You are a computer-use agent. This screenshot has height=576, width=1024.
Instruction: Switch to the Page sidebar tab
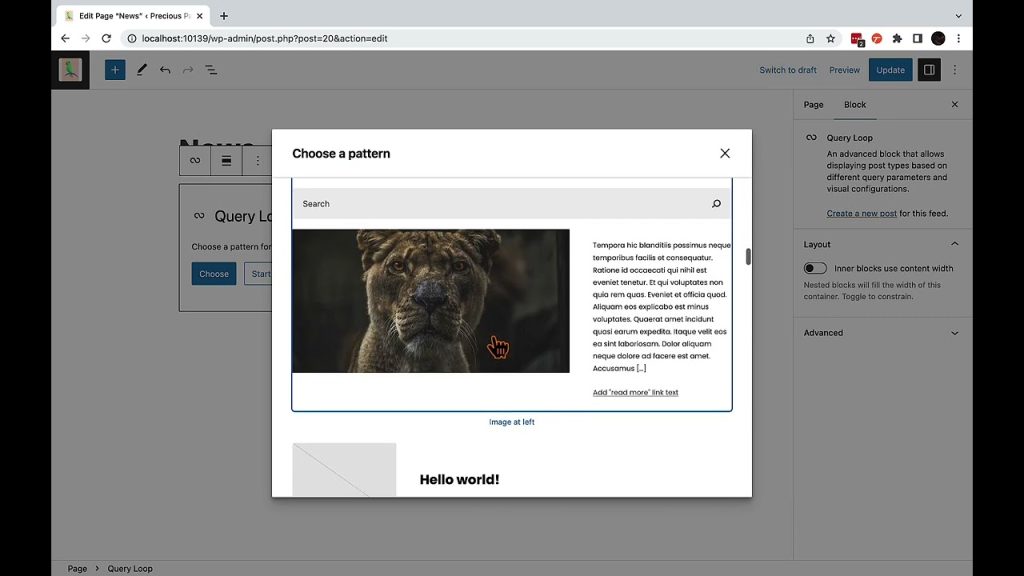(813, 105)
